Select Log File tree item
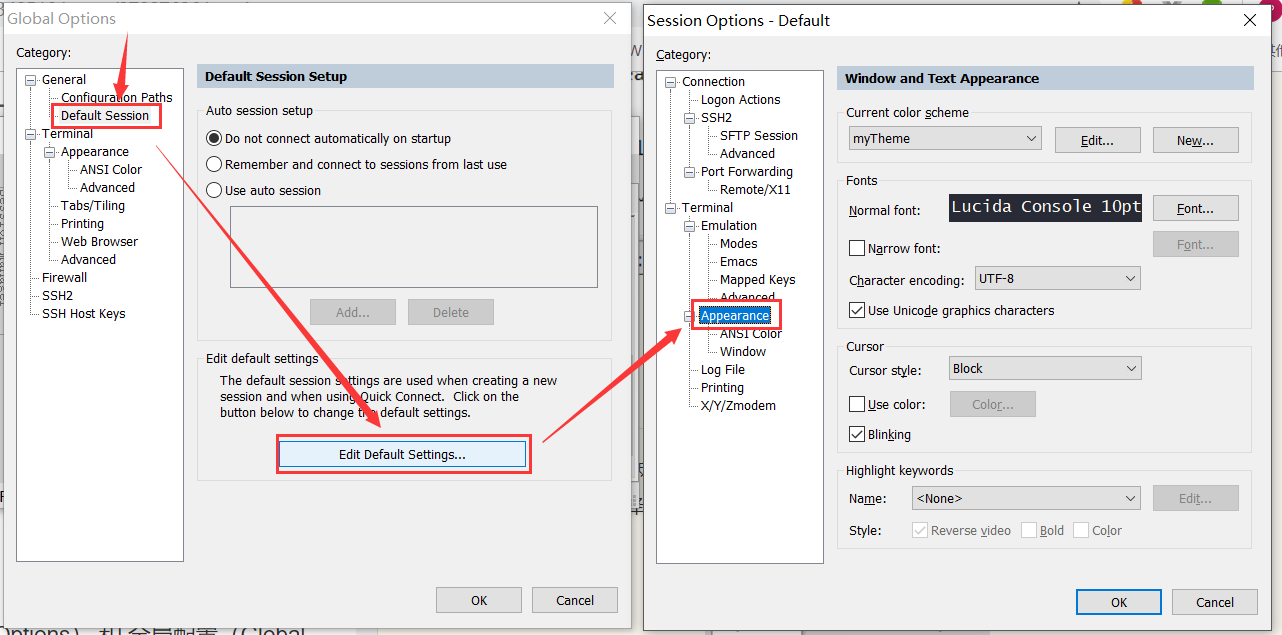This screenshot has height=635, width=1282. [723, 370]
